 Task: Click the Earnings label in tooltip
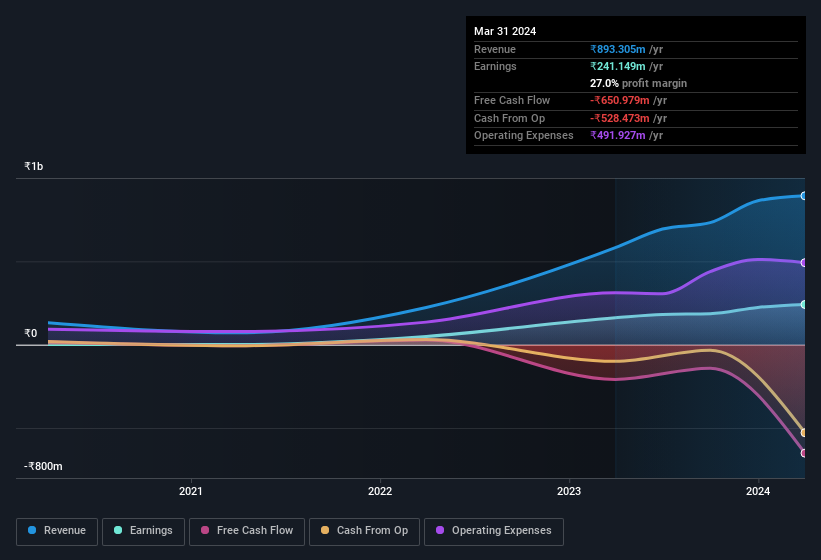[495, 66]
